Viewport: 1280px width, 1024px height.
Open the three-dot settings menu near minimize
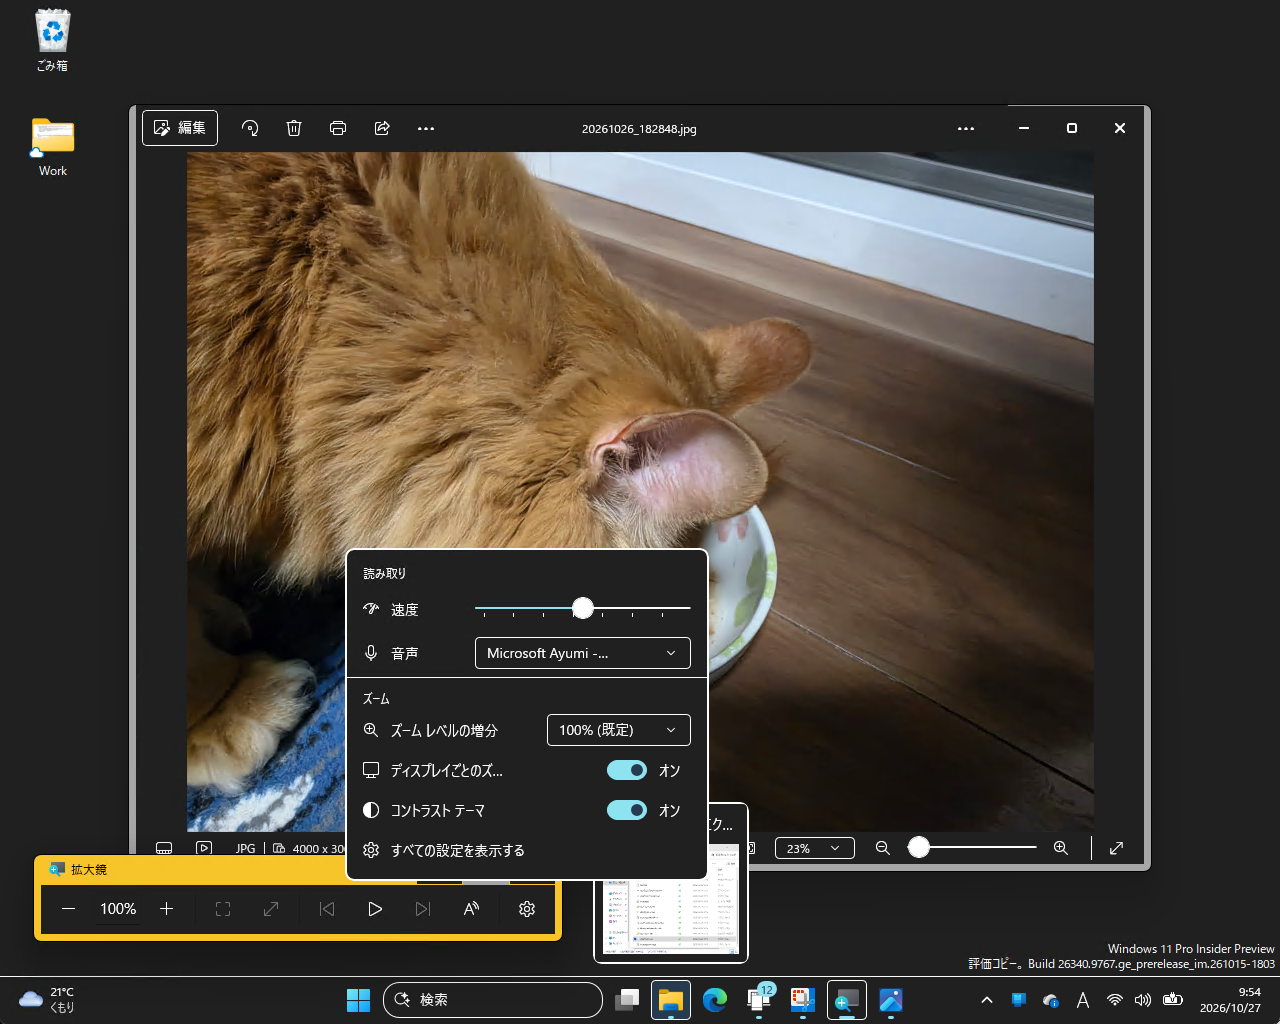point(966,128)
